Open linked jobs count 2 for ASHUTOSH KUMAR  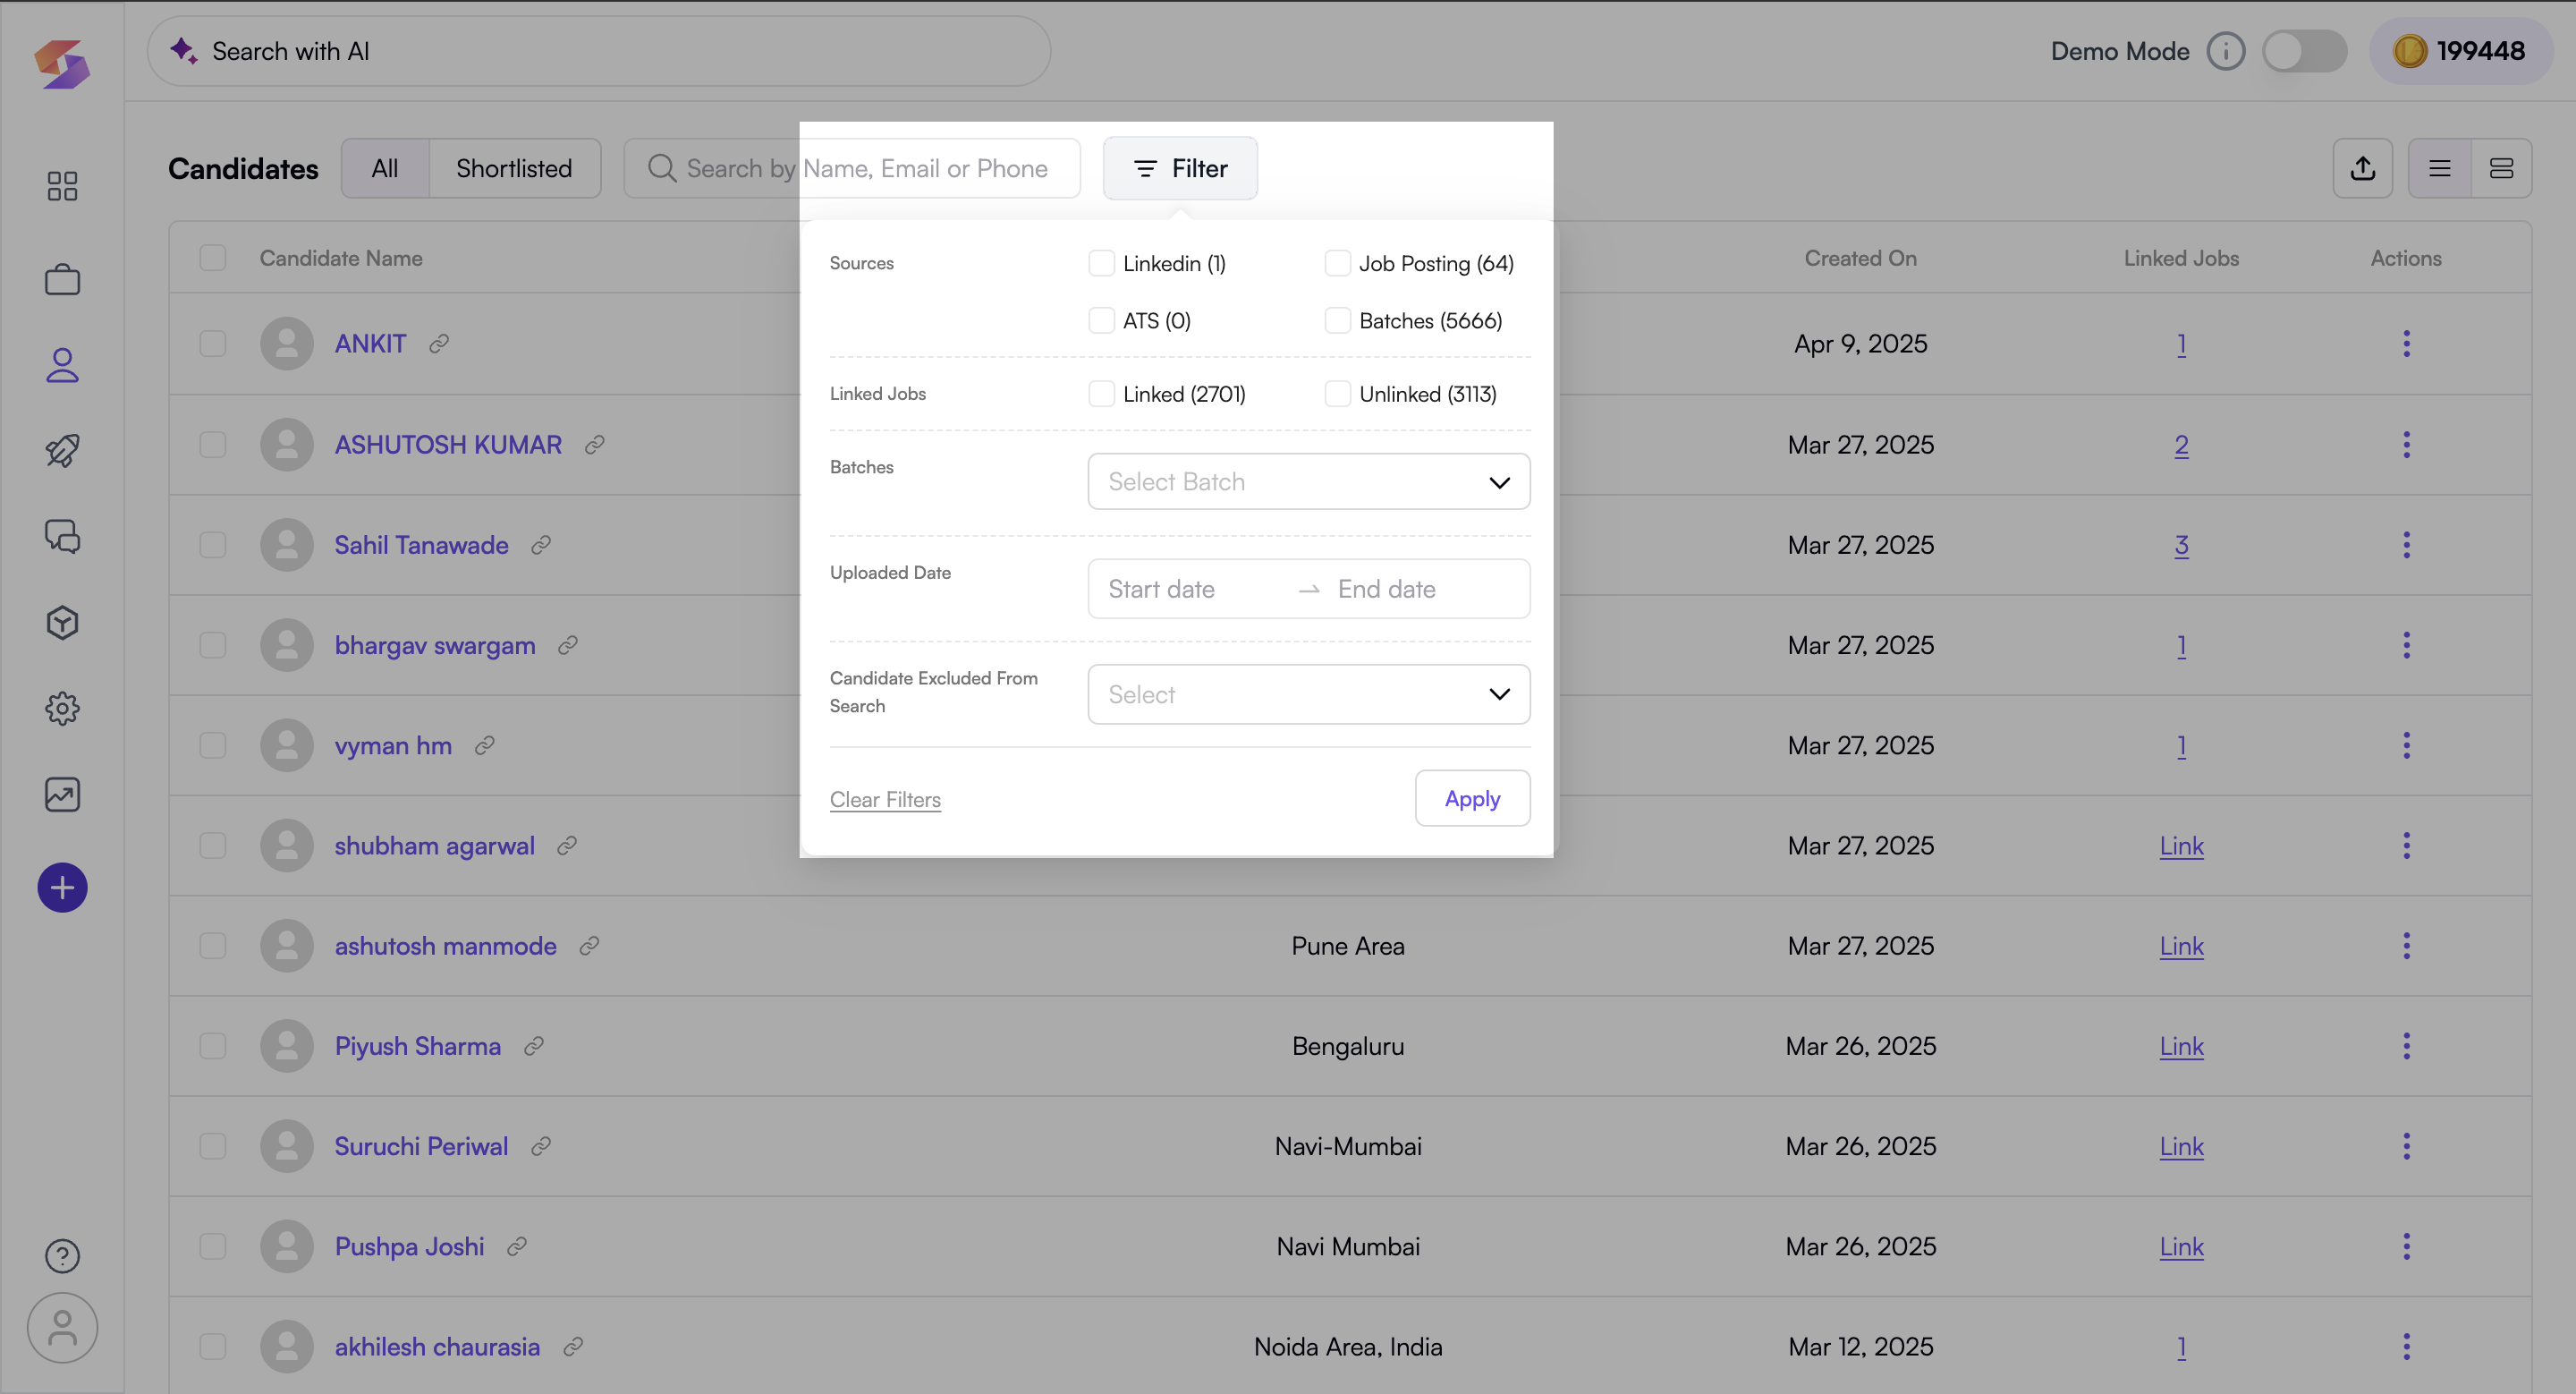click(2181, 445)
